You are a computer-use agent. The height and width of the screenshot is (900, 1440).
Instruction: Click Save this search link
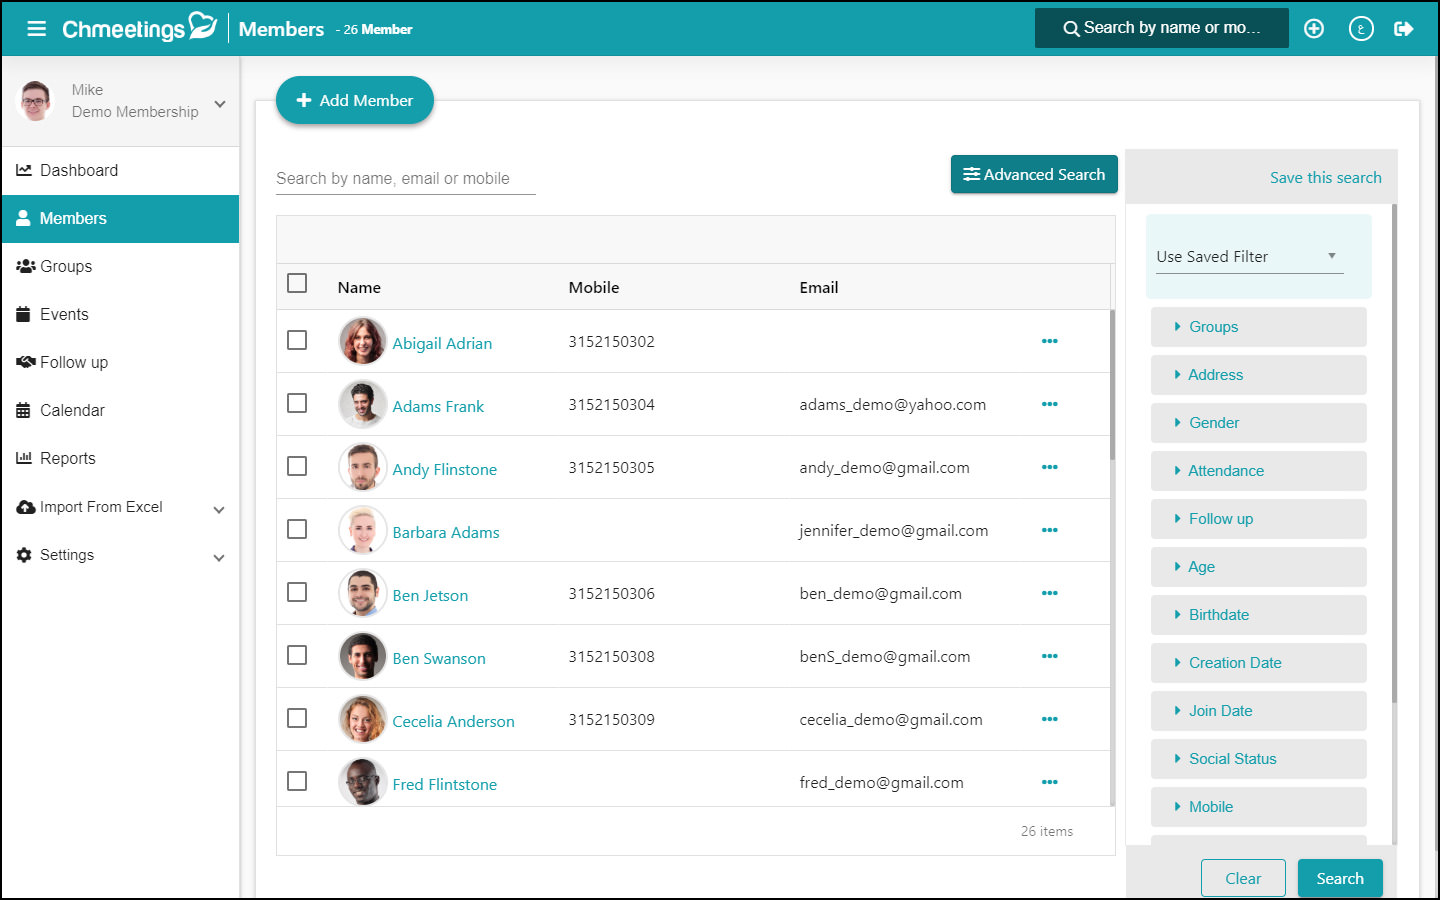point(1326,178)
